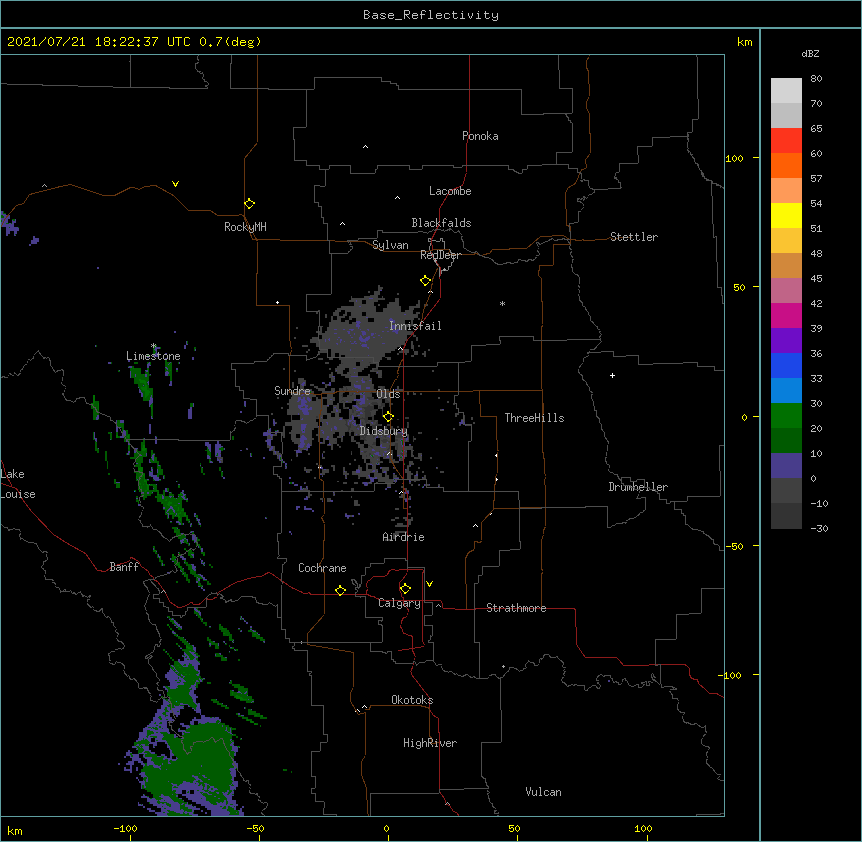Select the purple 39-36 dBZ legend swatch
Screen dimensions: 862x842
[x=786, y=340]
